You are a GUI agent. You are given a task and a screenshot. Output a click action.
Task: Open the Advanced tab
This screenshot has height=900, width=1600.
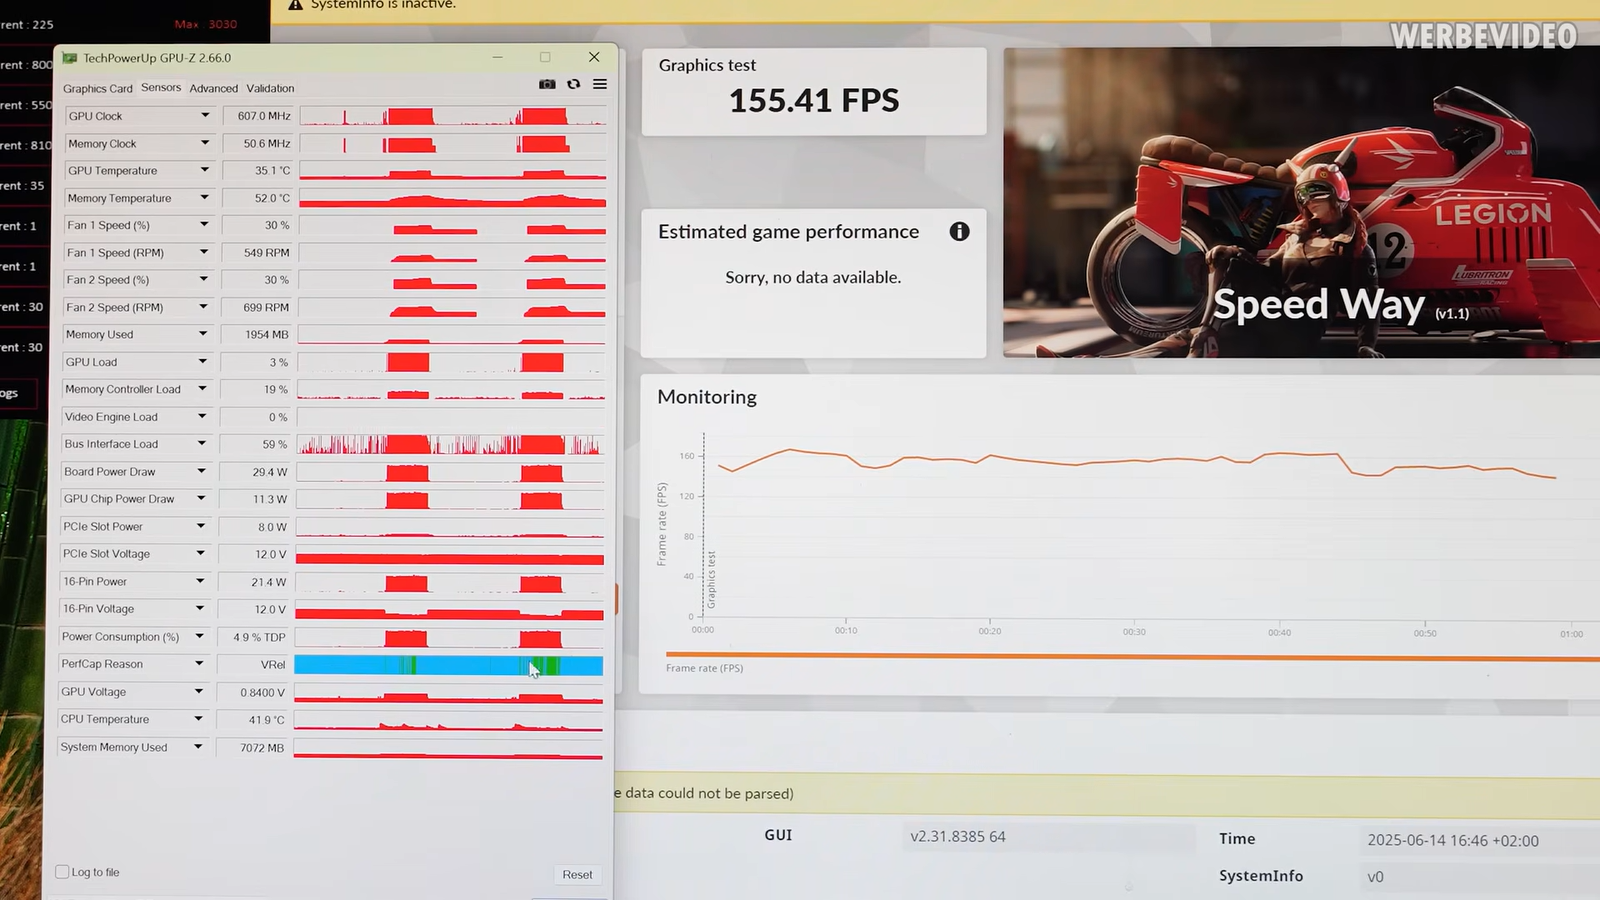click(x=214, y=89)
